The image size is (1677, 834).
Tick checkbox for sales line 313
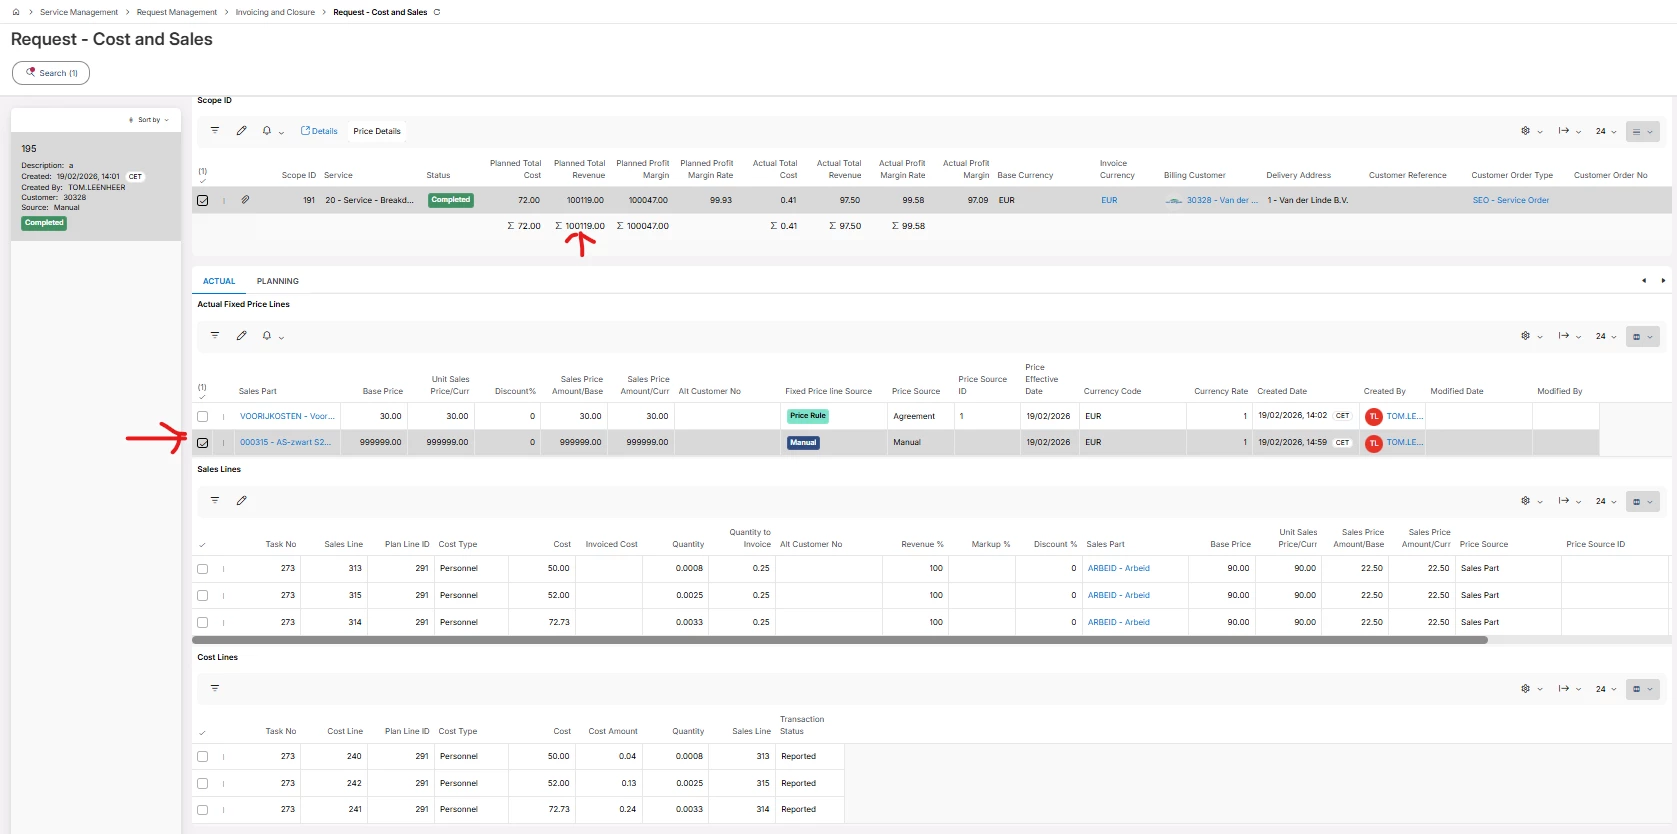203,569
